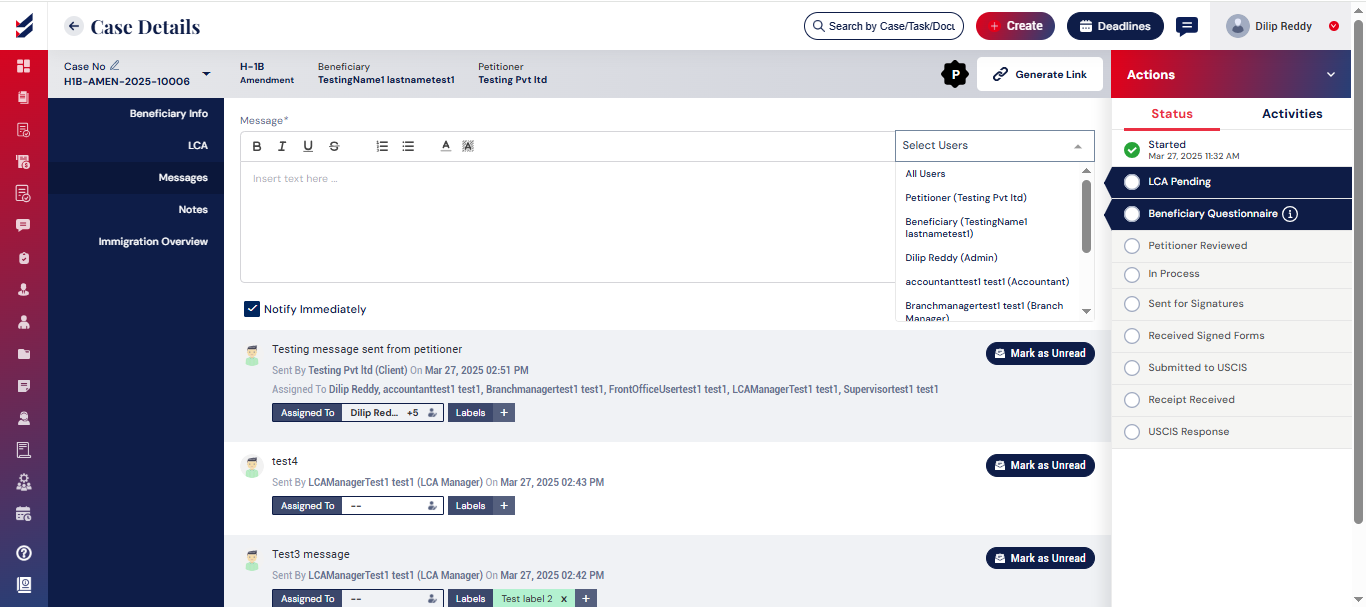The width and height of the screenshot is (1366, 607).
Task: Open Notes in the case sidebar
Action: (193, 210)
